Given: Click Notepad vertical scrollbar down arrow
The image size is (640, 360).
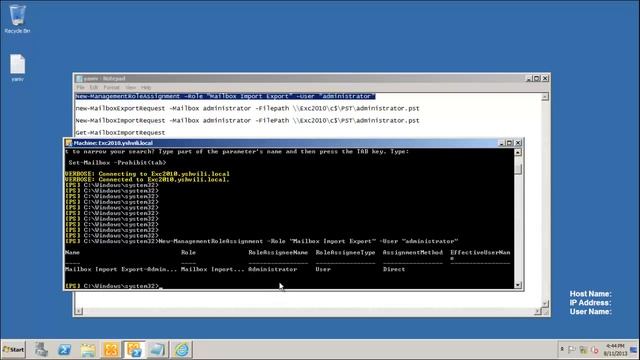Looking at the screenshot, I should tap(545, 303).
